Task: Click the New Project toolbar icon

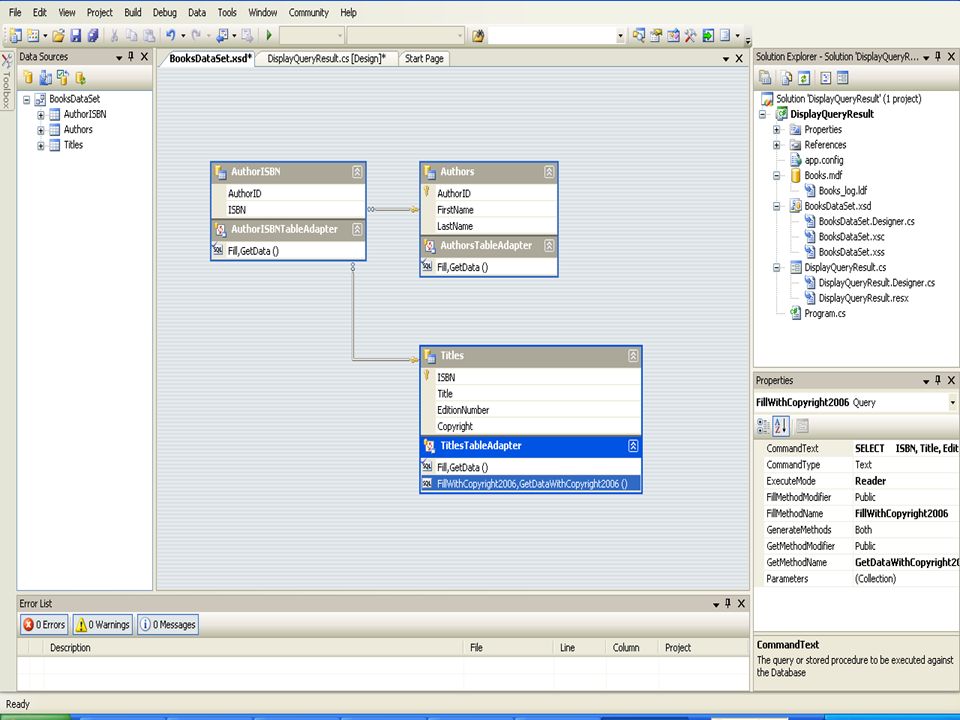Action: coord(16,36)
